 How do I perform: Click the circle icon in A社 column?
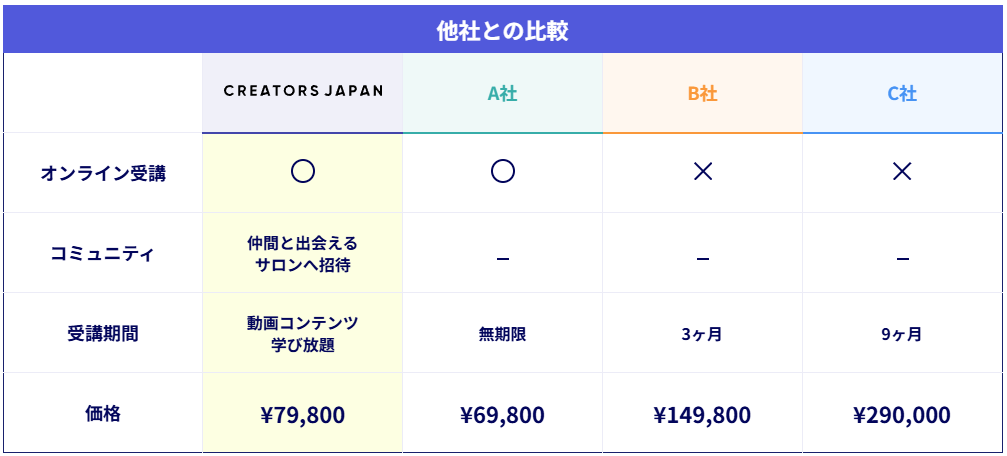point(503,172)
